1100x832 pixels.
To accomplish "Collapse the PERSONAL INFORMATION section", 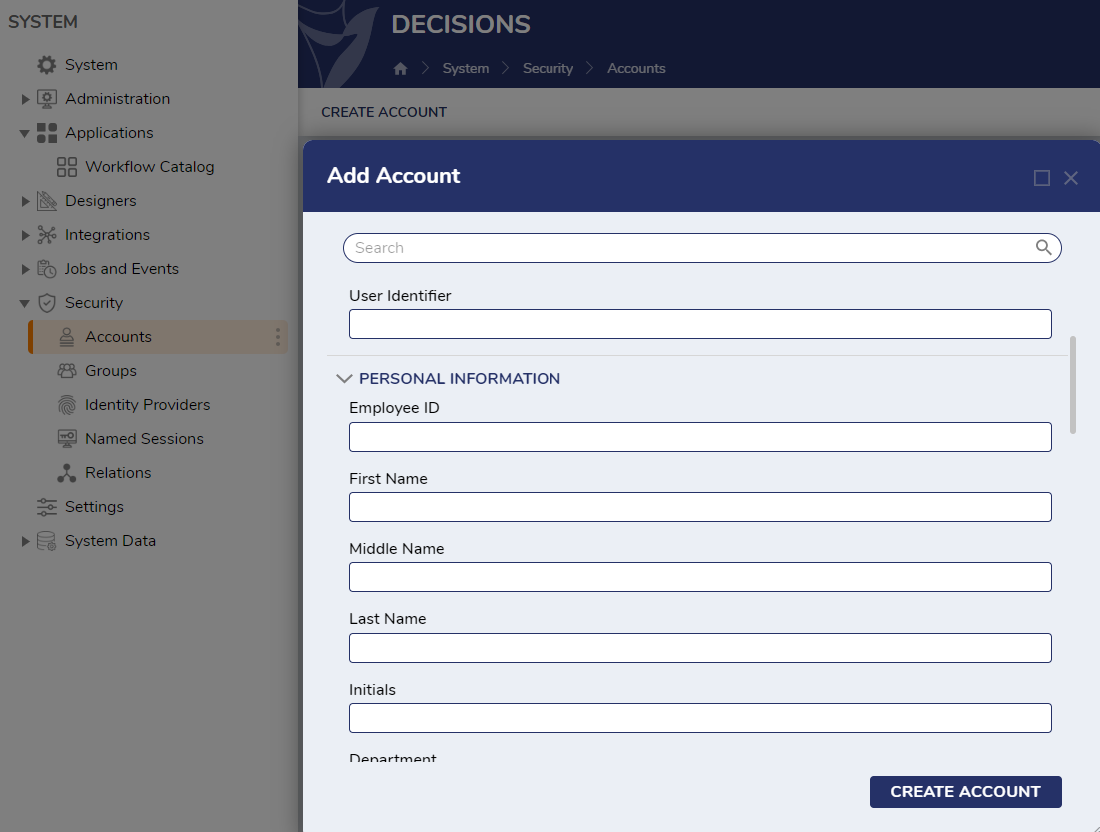I will click(x=344, y=378).
